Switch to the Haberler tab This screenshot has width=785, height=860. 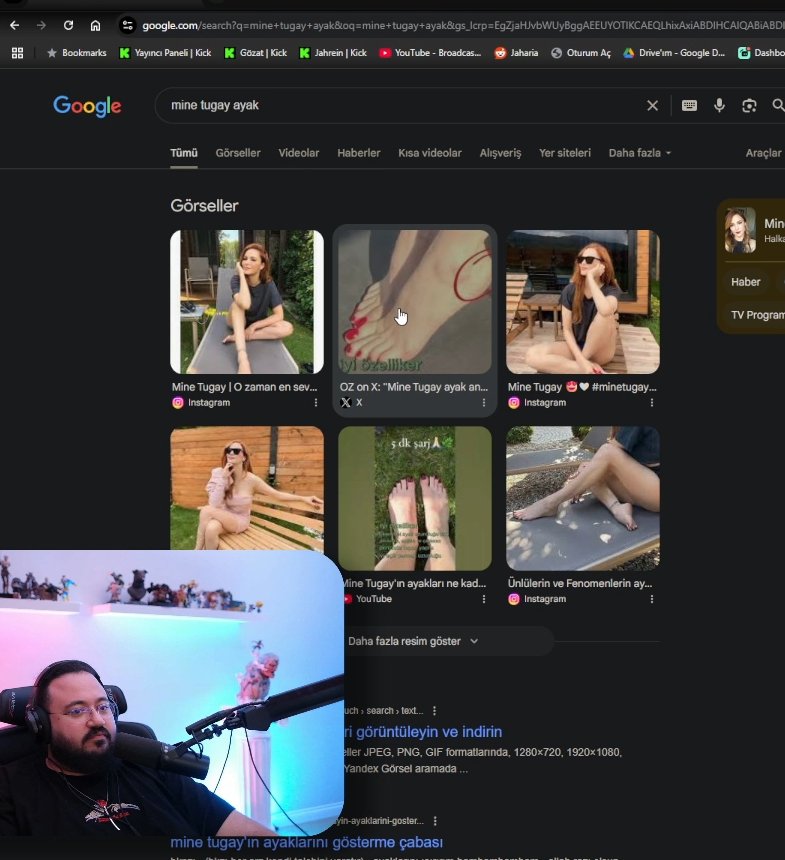click(359, 153)
